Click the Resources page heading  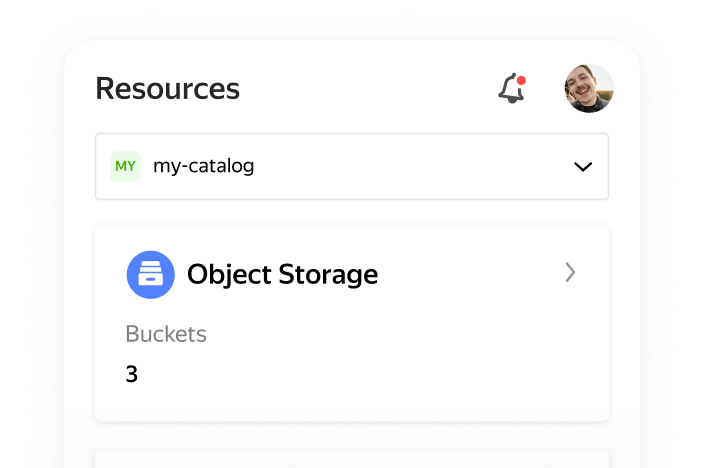click(x=167, y=88)
